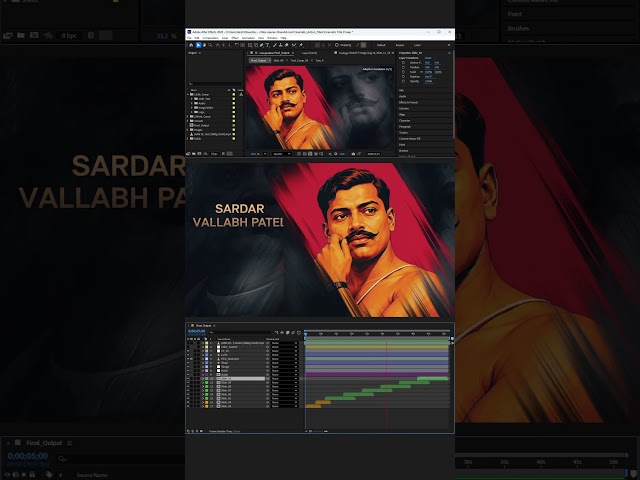Take viewer snapshot with camera icon
Viewport: 640px width, 480px height.
[353, 154]
